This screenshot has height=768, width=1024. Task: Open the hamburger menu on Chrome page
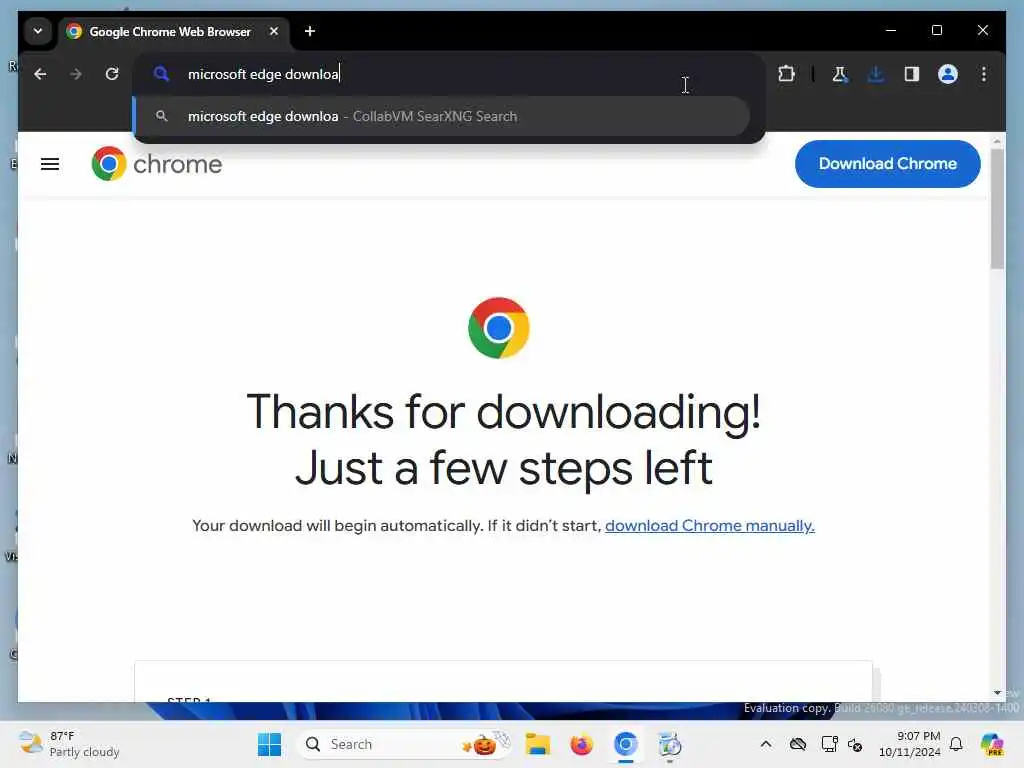pos(50,164)
